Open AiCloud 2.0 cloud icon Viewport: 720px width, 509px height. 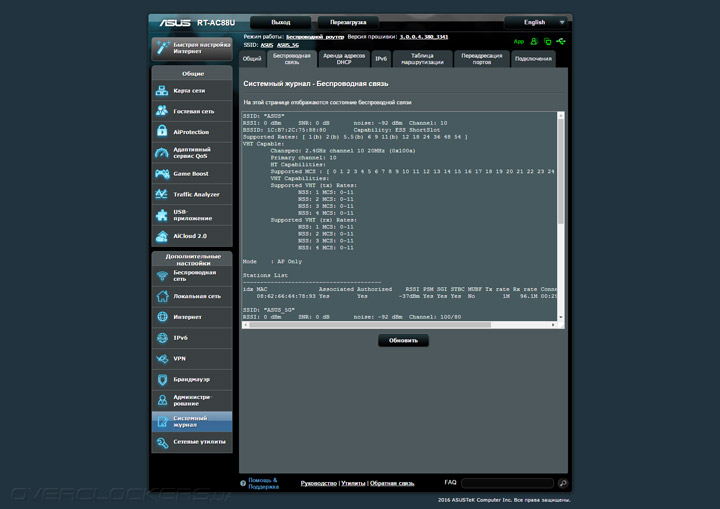click(x=163, y=236)
